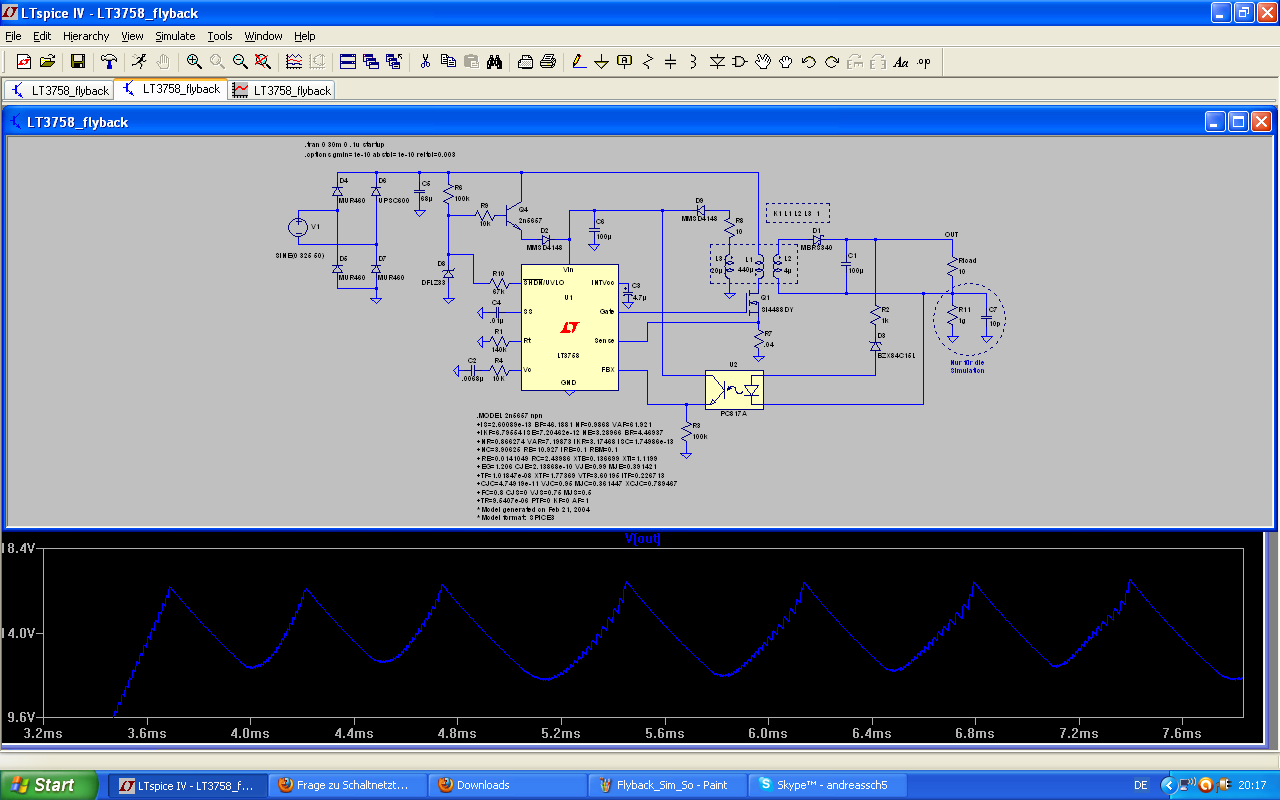
Task: Click the Zoom to Fit icon
Action: (263, 62)
